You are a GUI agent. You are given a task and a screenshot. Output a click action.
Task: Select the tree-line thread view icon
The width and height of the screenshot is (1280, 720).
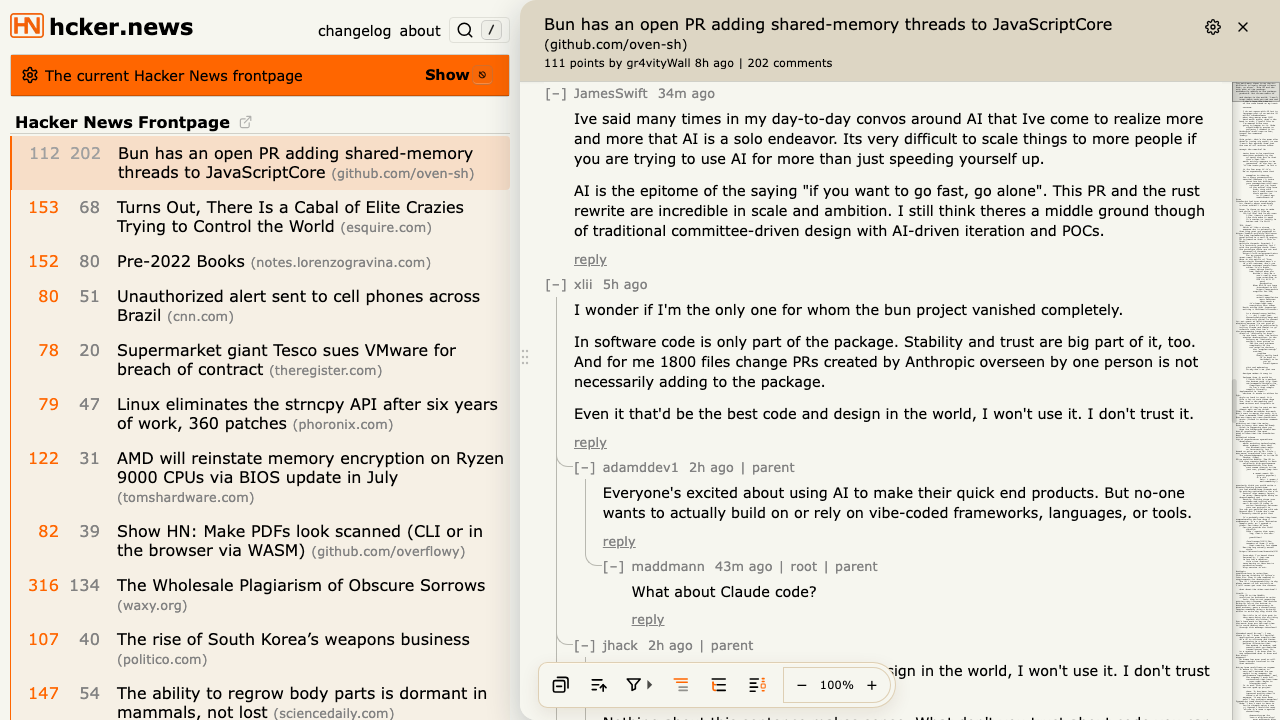coord(719,685)
